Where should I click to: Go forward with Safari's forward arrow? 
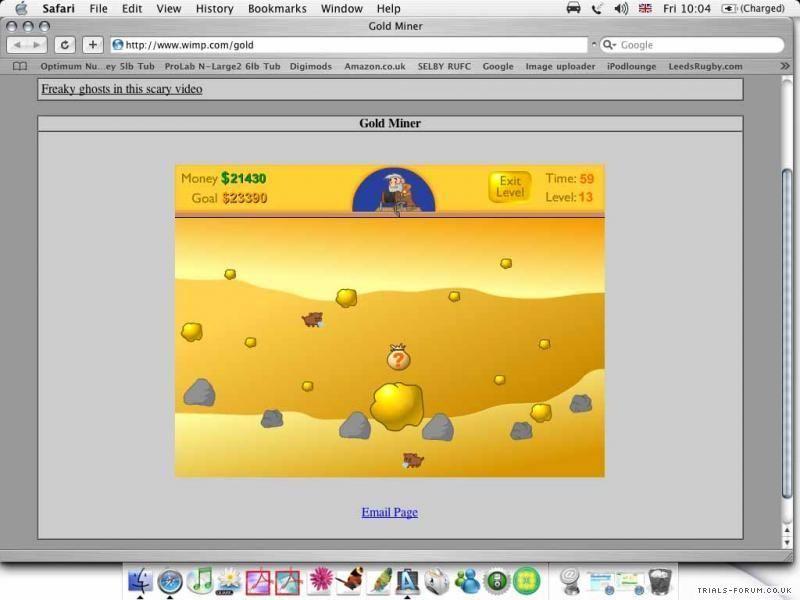[x=36, y=45]
